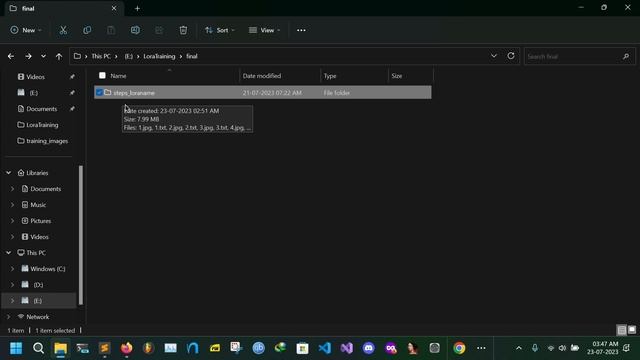Expand the (D:) drive node
This screenshot has width=640, height=360.
point(12,285)
